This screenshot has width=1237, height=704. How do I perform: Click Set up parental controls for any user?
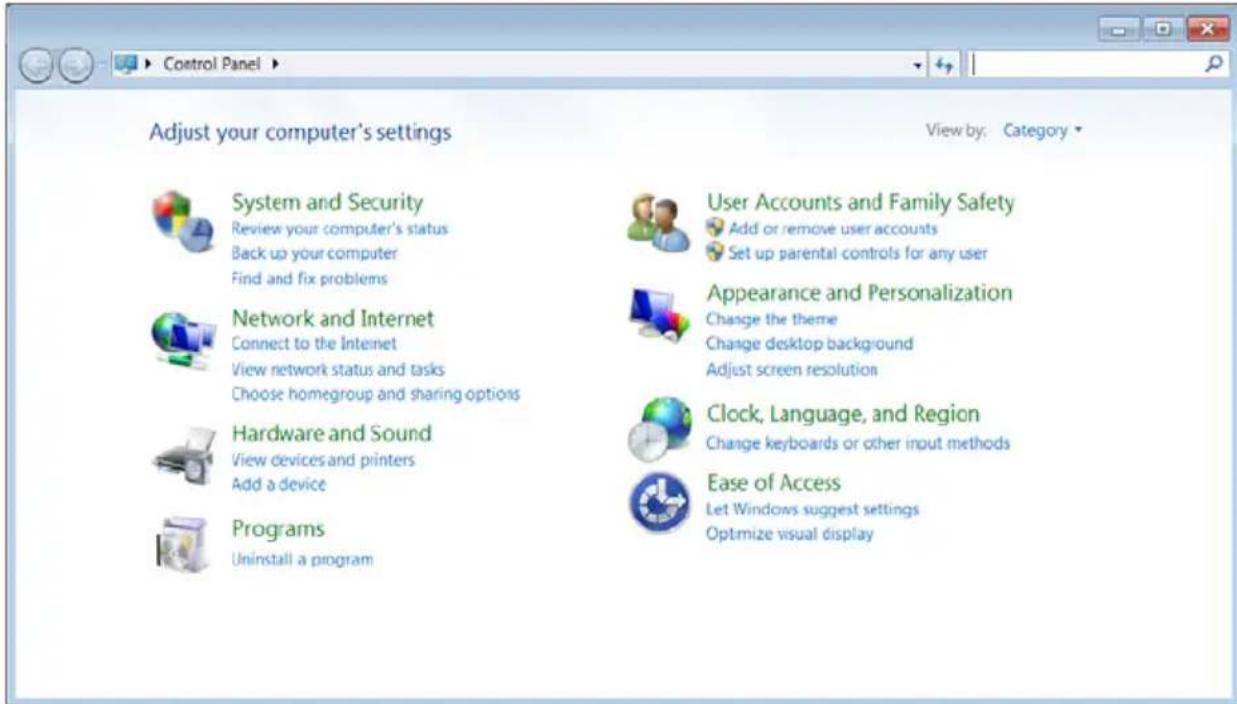(858, 253)
